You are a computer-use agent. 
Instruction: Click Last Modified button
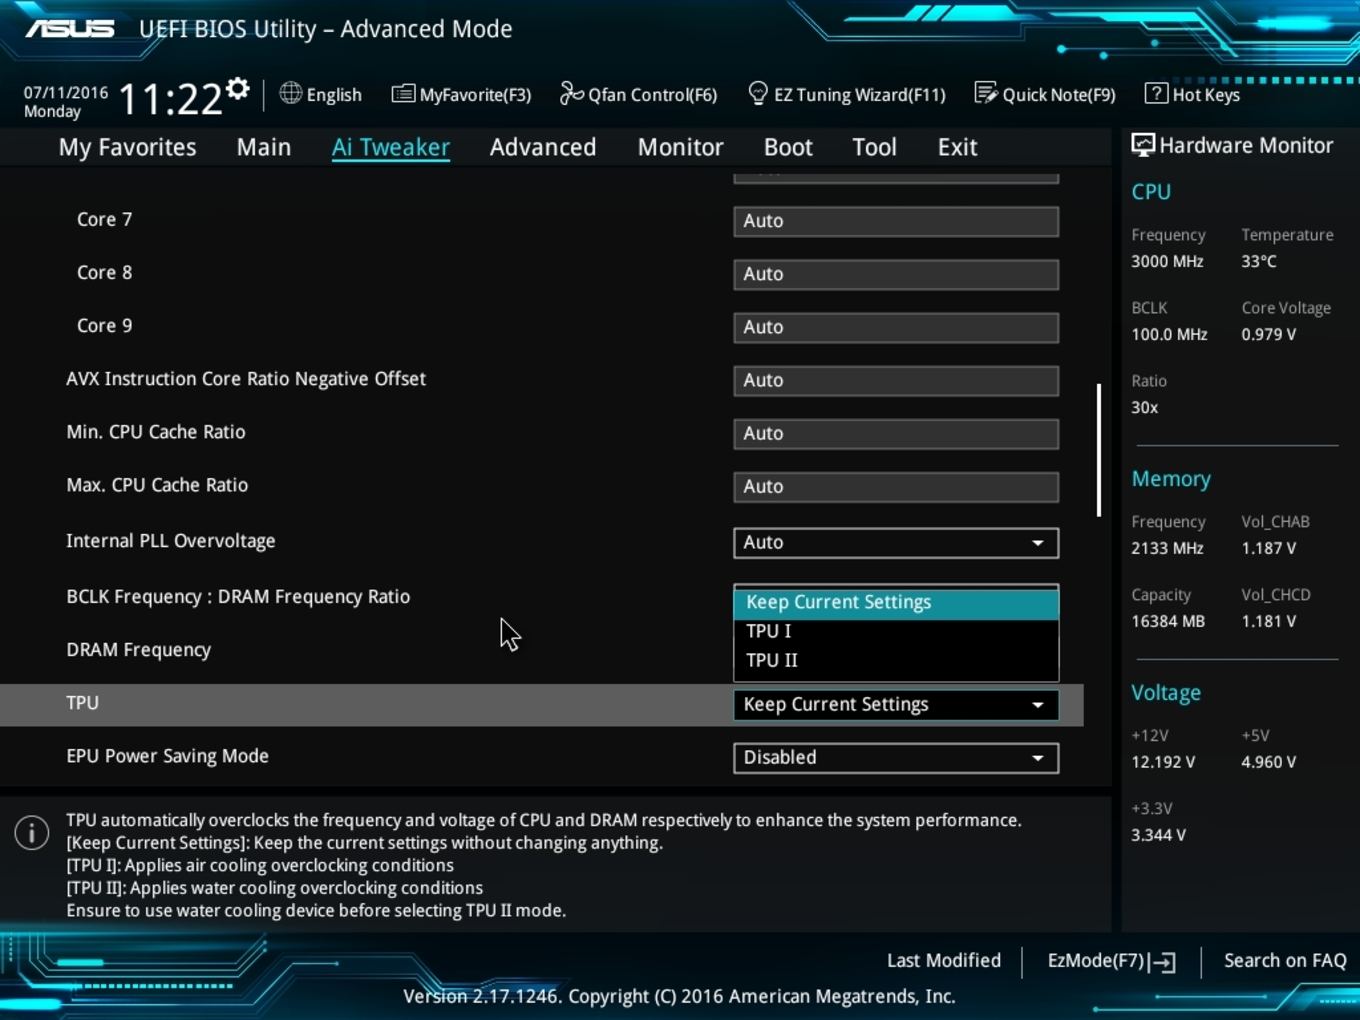pos(944,961)
